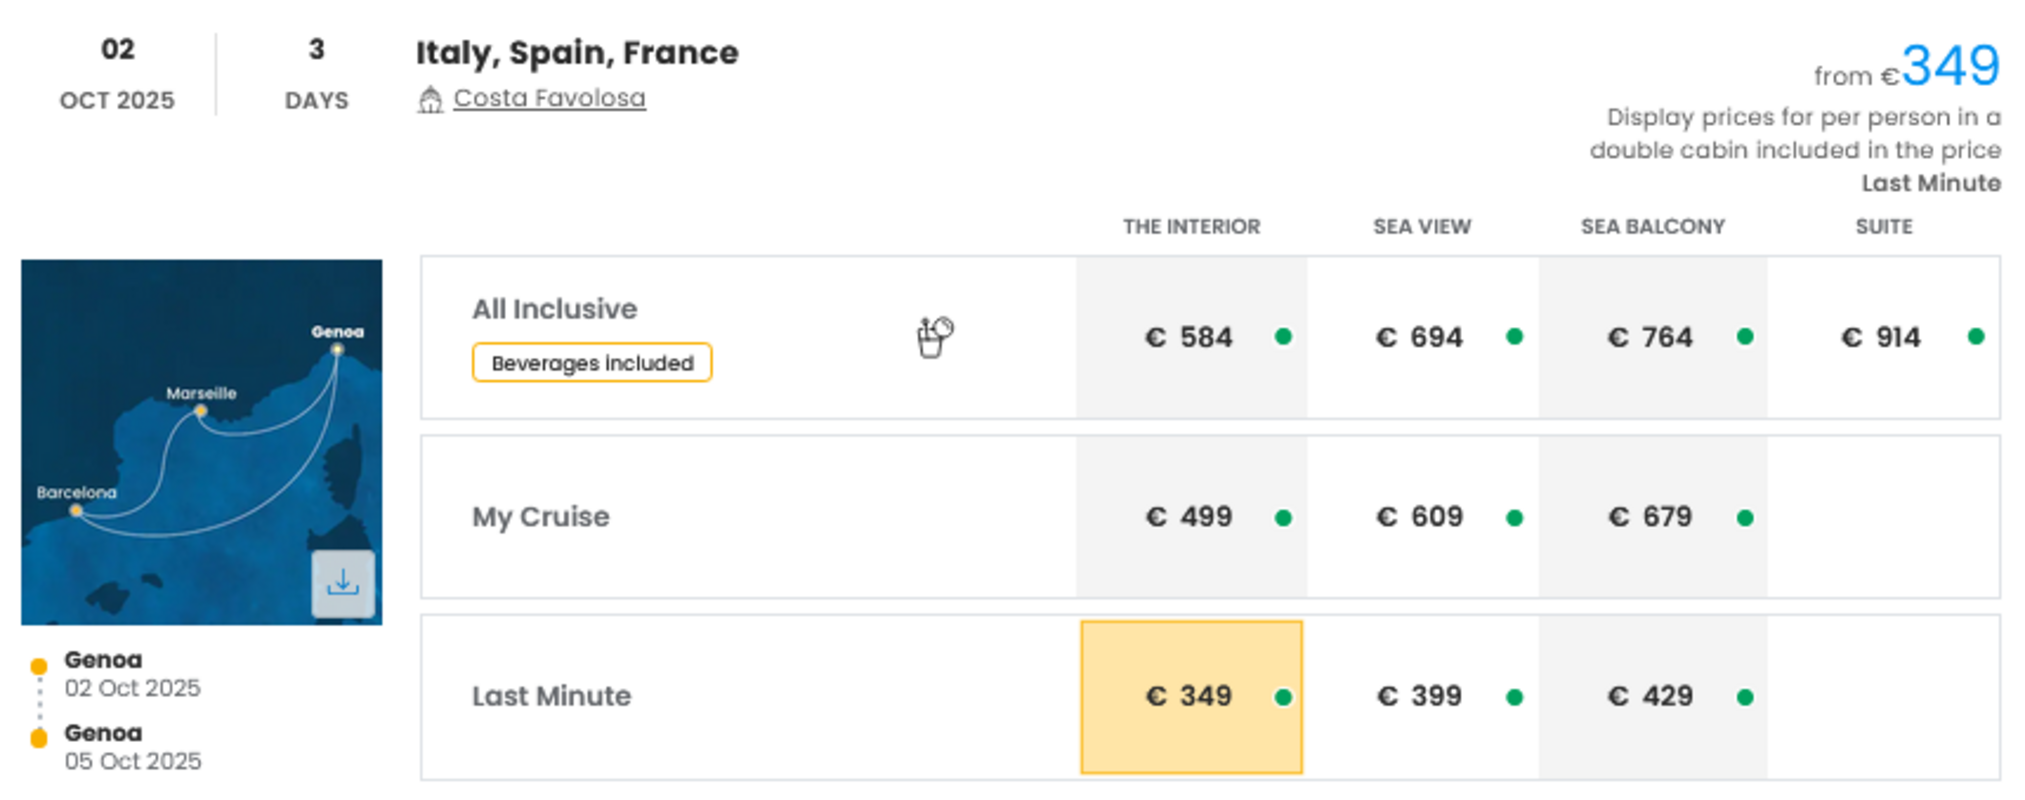
Task: Open the Costa Favolosa ship link
Action: (x=549, y=98)
